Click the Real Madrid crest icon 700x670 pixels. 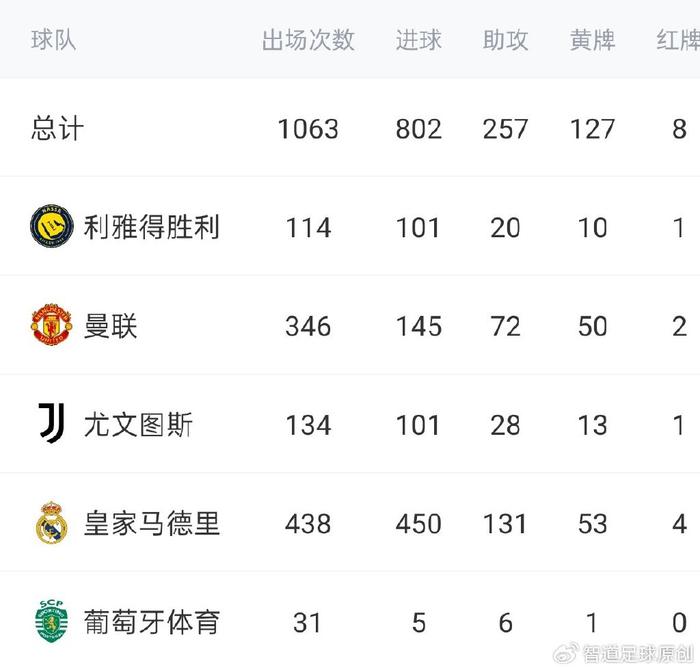point(51,523)
